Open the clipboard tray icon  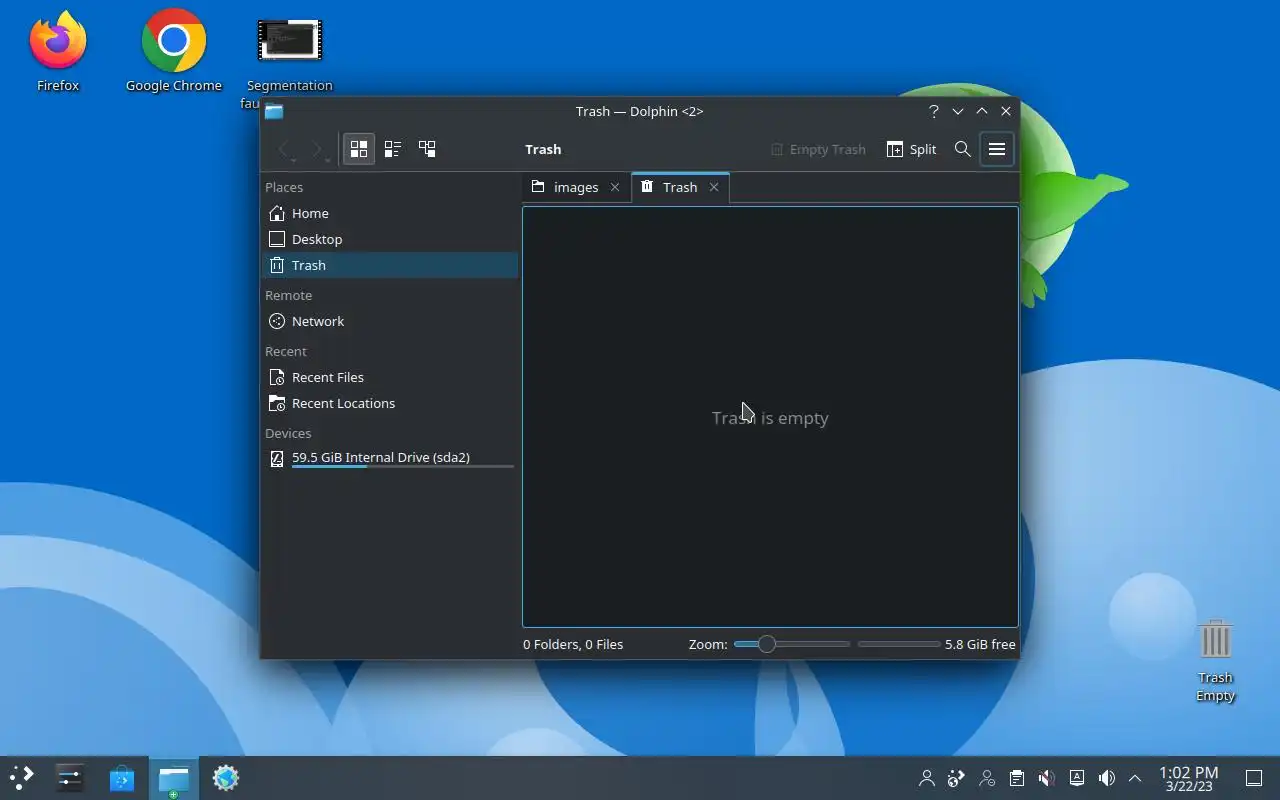[1017, 777]
